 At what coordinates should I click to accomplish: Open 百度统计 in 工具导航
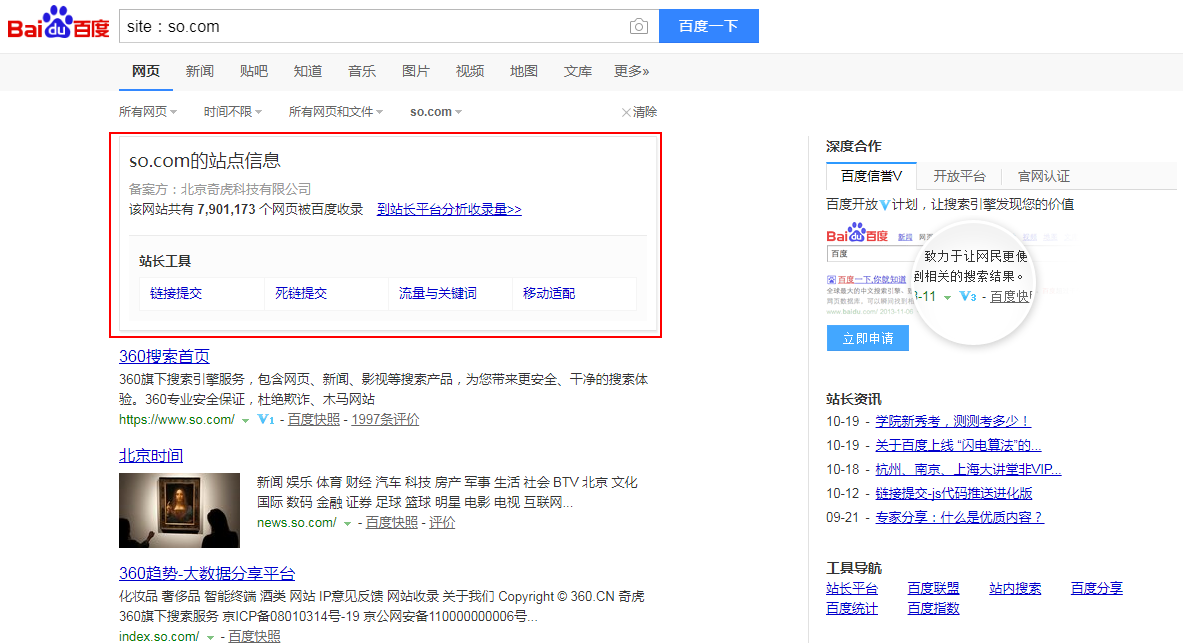(852, 608)
